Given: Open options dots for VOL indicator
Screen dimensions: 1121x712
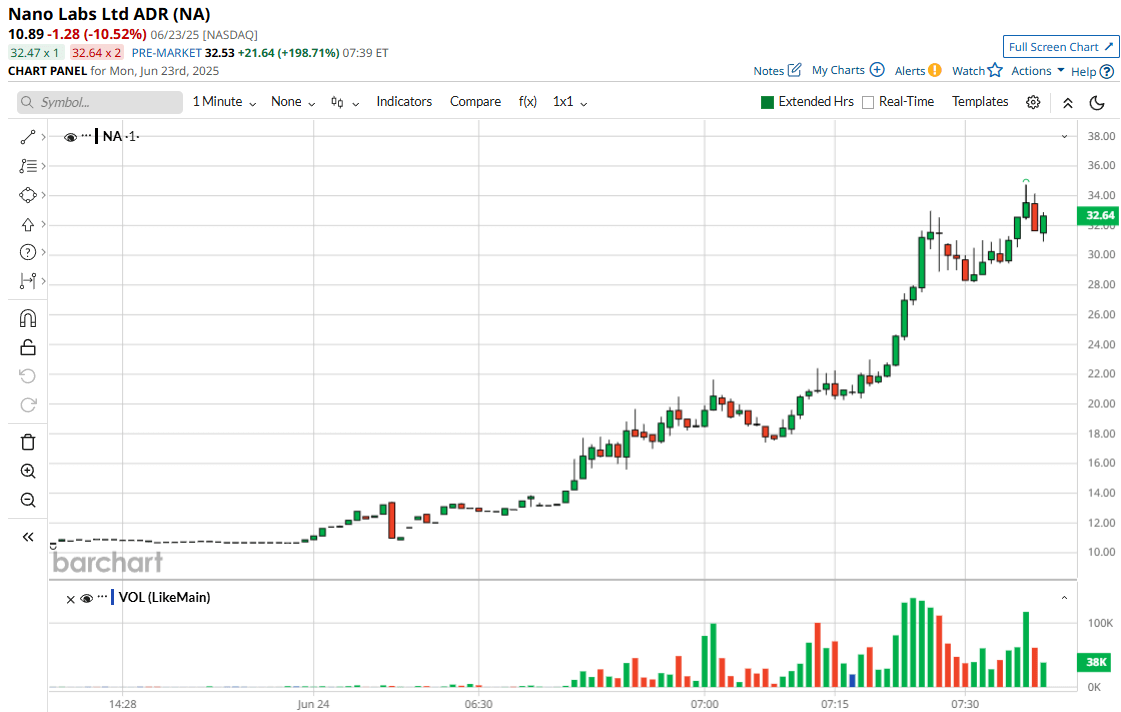Looking at the screenshot, I should (102, 597).
